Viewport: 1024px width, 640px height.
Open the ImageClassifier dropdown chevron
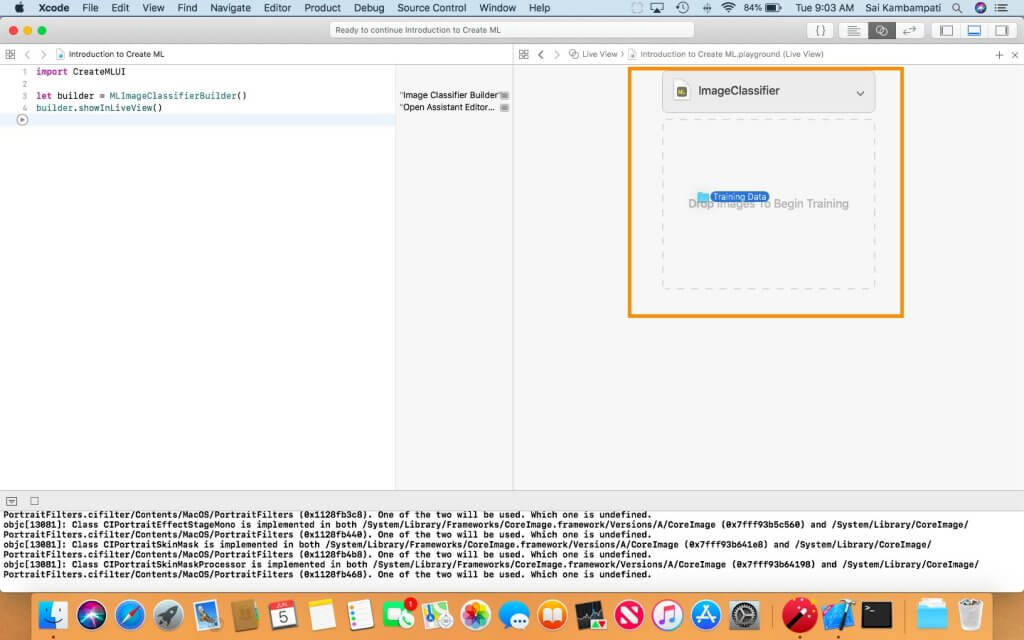pyautogui.click(x=858, y=91)
